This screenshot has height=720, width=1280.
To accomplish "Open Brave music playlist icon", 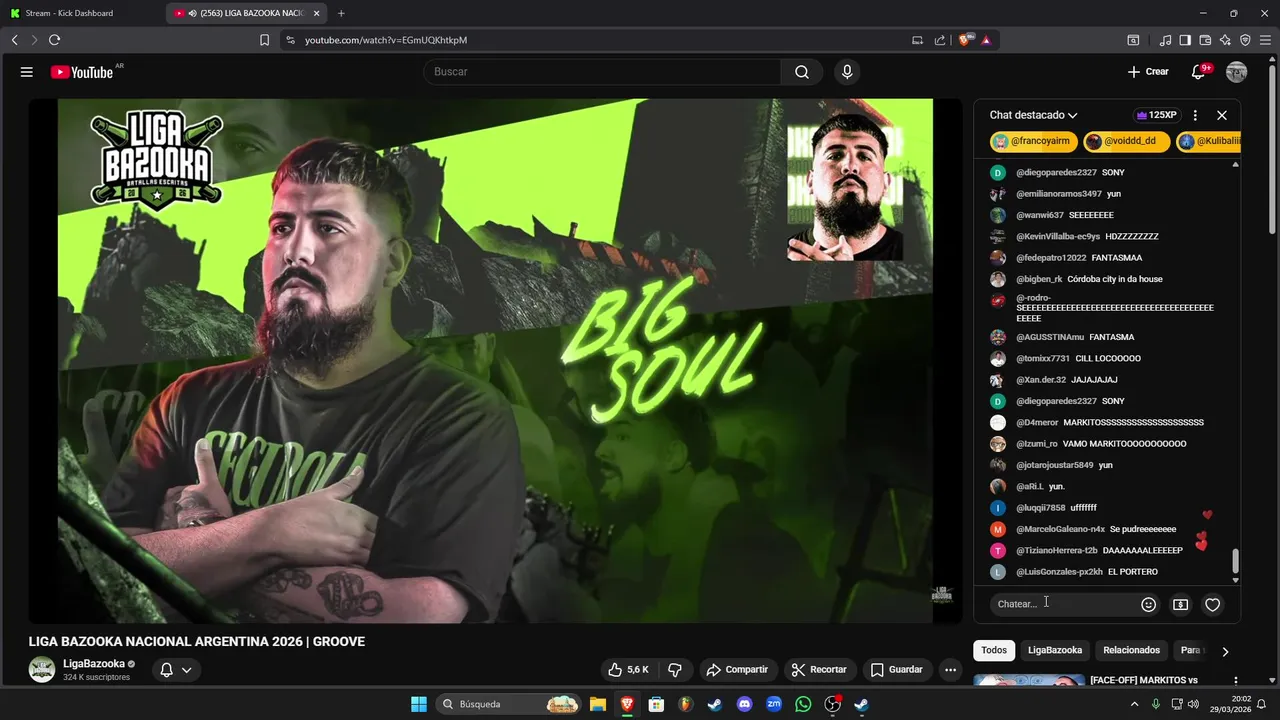I will (x=1165, y=40).
